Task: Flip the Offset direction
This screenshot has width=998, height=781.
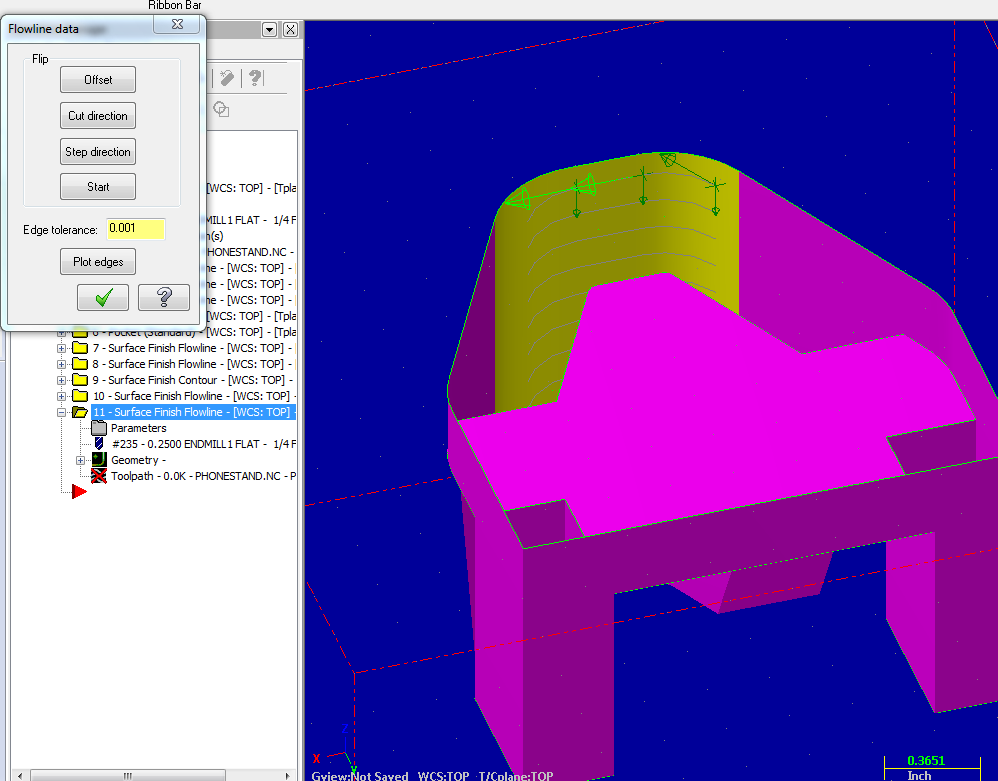Action: tap(98, 80)
